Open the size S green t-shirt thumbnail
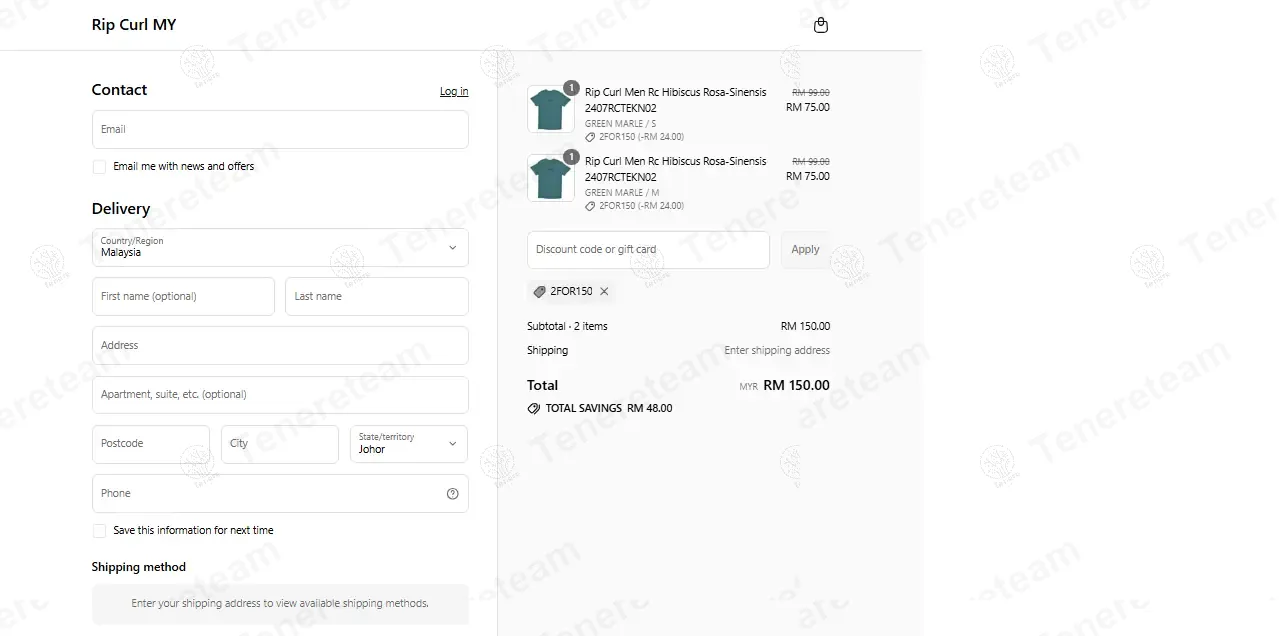 pos(550,109)
